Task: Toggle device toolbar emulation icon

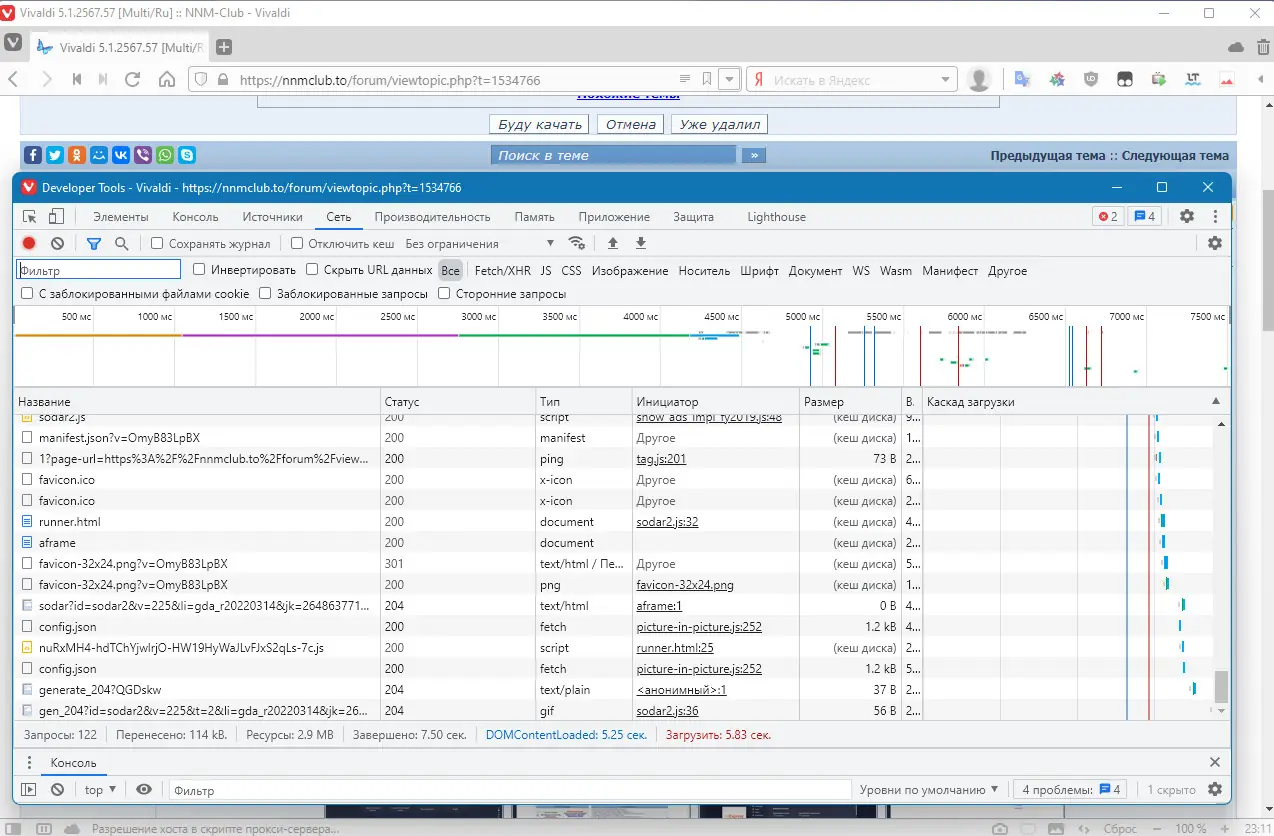Action: (x=56, y=216)
